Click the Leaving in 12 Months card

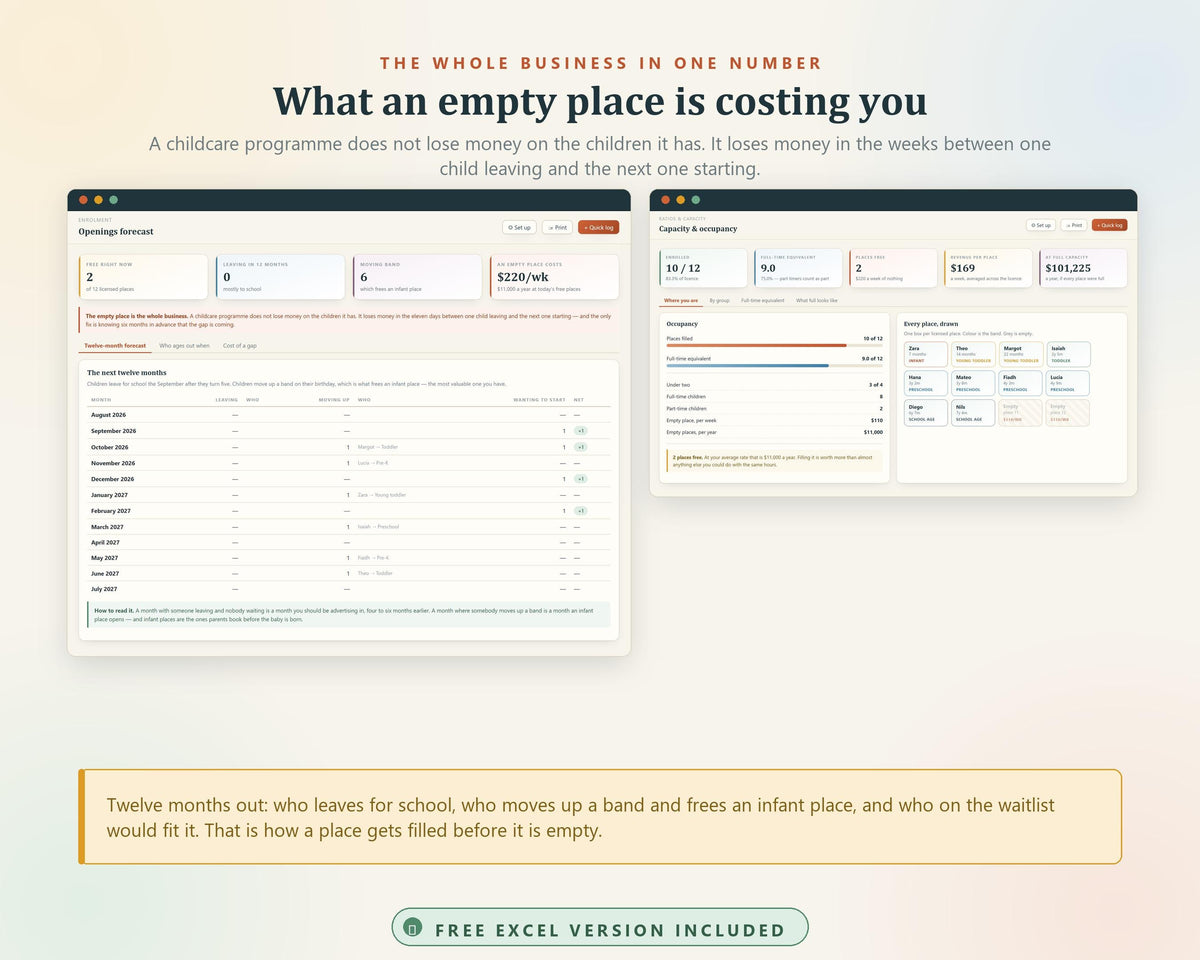pos(280,276)
